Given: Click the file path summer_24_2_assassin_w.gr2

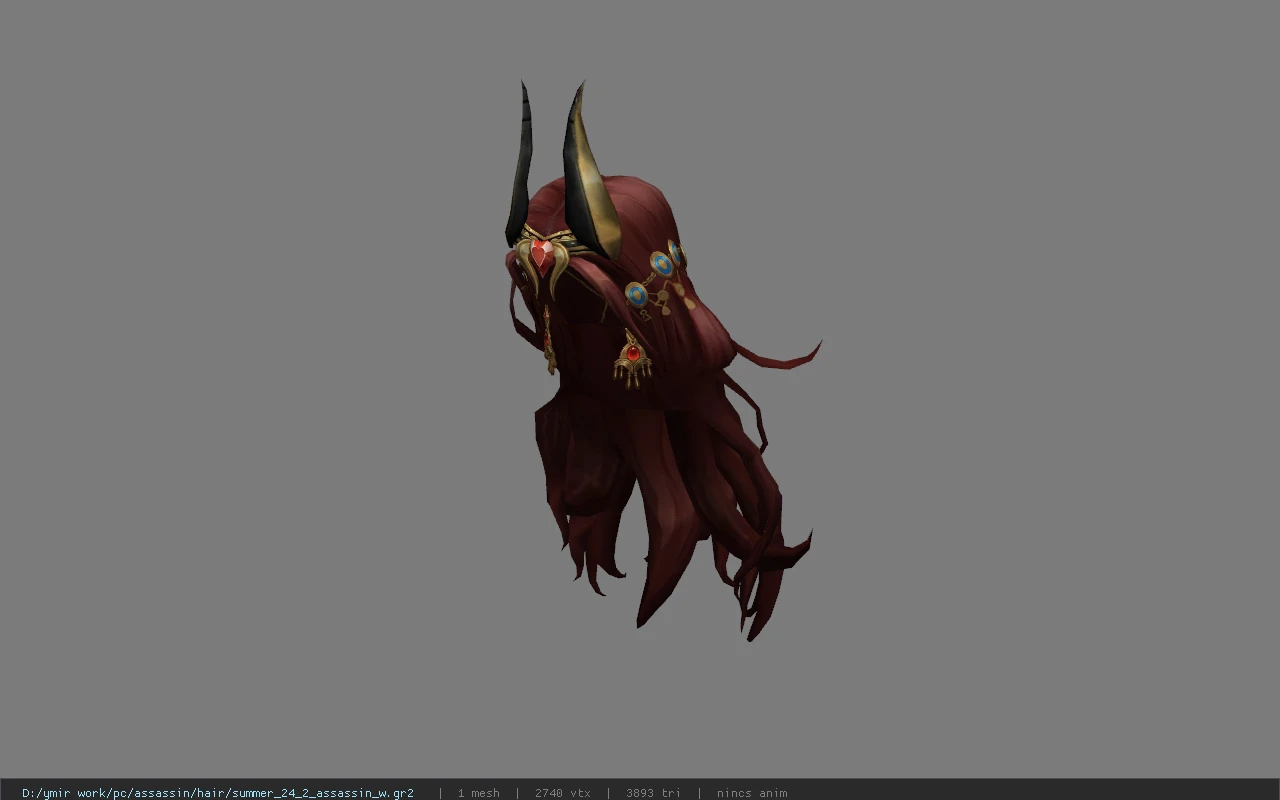Looking at the screenshot, I should click(x=218, y=793).
